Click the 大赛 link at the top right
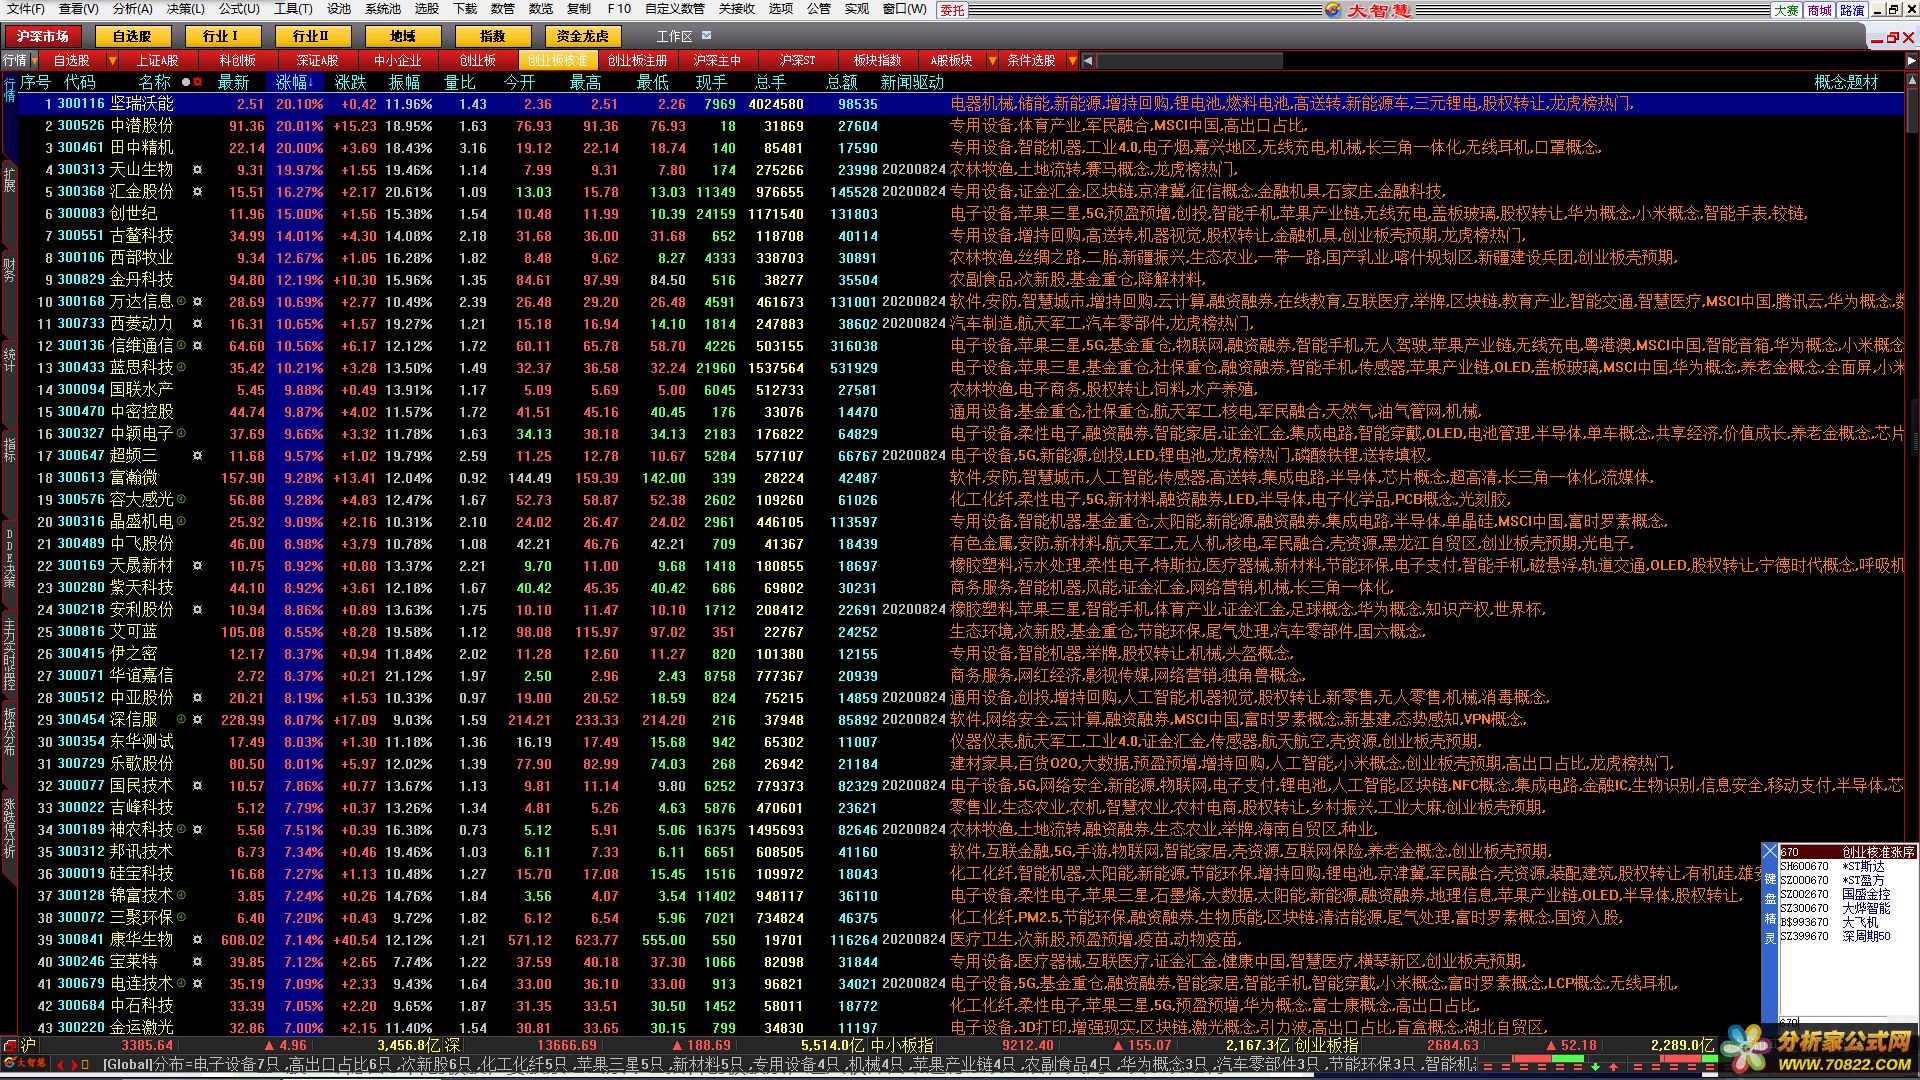The width and height of the screenshot is (1920, 1080). [x=1786, y=10]
